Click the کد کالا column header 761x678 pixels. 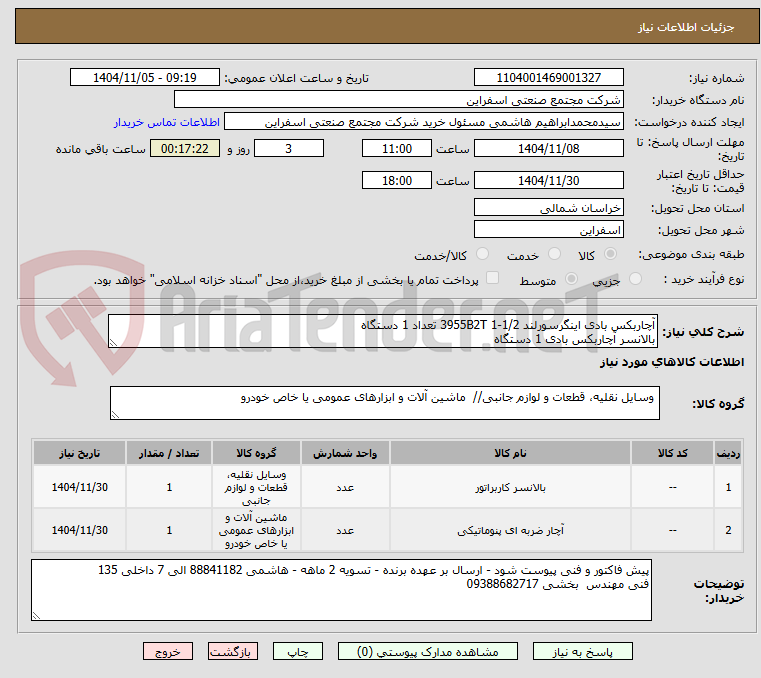(x=672, y=453)
